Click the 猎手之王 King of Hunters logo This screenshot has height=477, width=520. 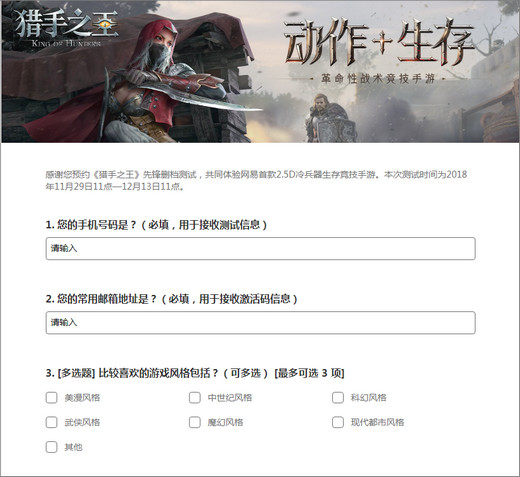pos(66,28)
